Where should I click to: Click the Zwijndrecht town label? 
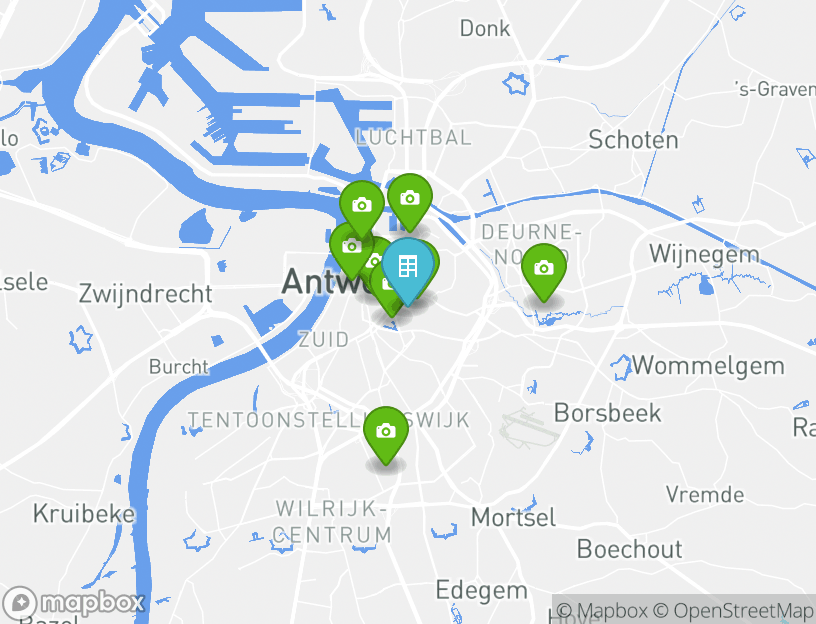[146, 294]
